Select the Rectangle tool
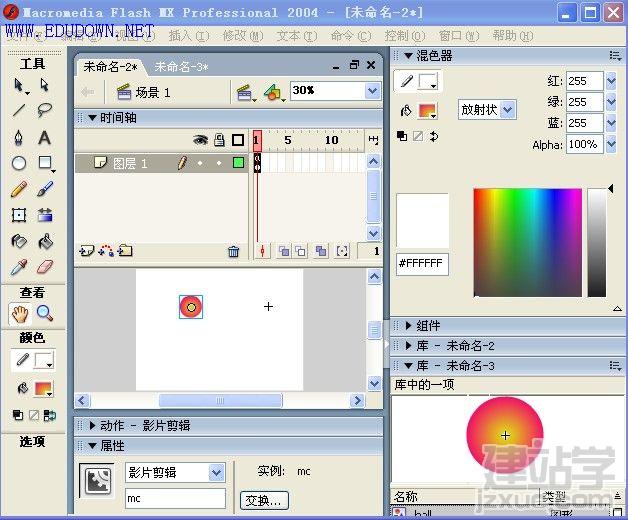628x520 pixels. [x=45, y=163]
